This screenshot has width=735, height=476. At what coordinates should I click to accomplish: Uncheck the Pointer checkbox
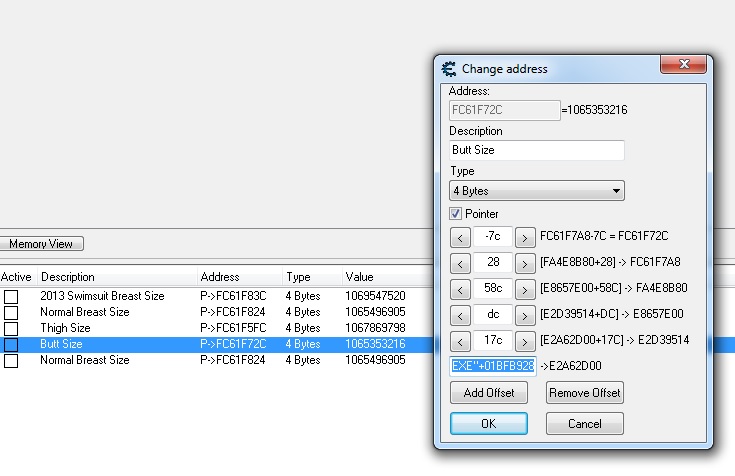[456, 214]
